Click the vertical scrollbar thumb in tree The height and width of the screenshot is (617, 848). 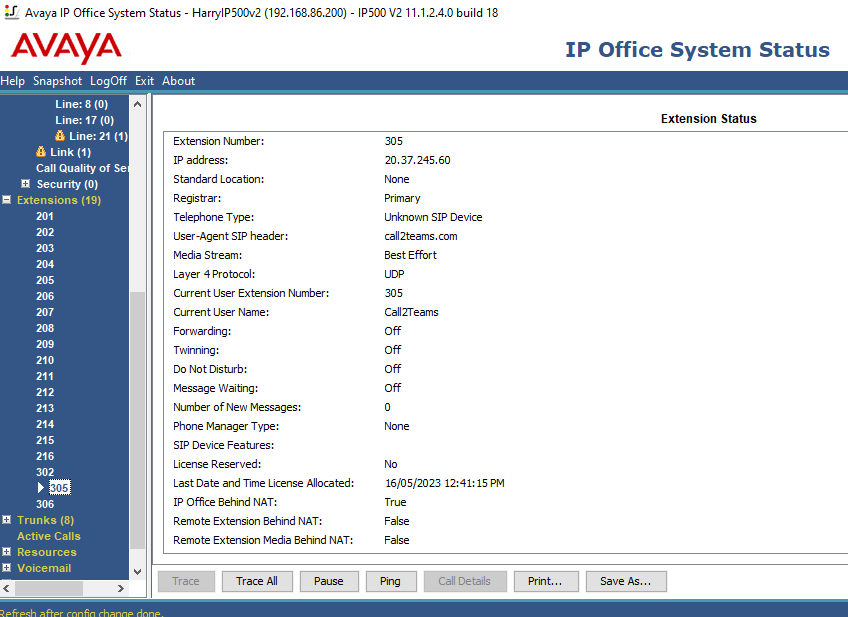(x=137, y=420)
